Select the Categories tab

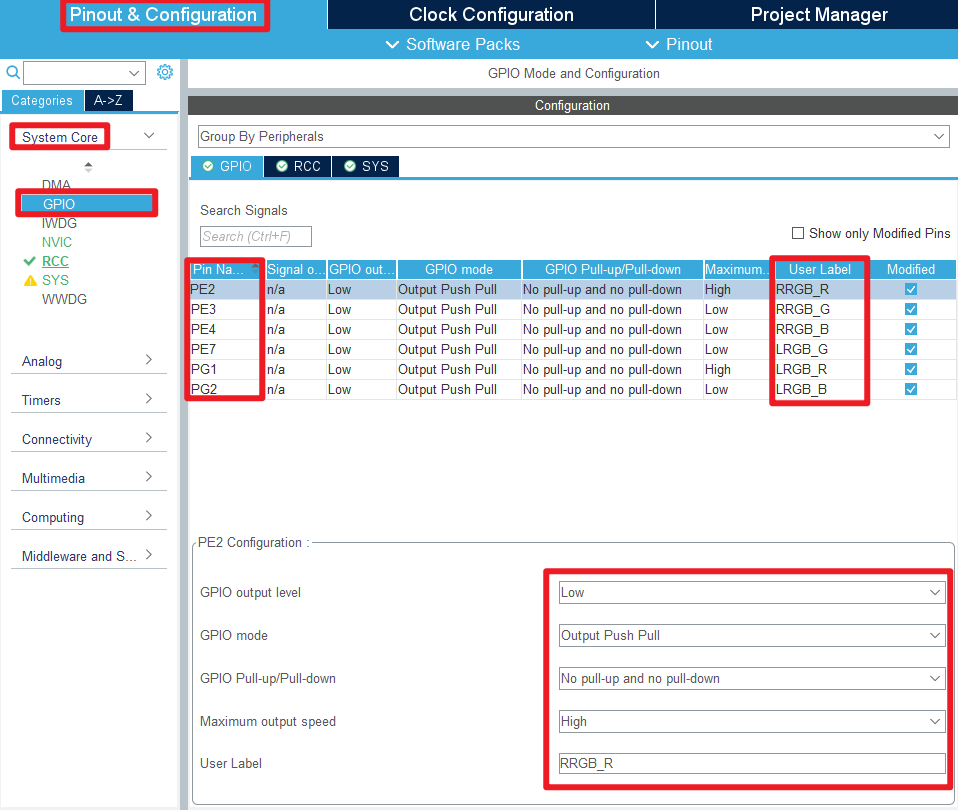tap(42, 101)
